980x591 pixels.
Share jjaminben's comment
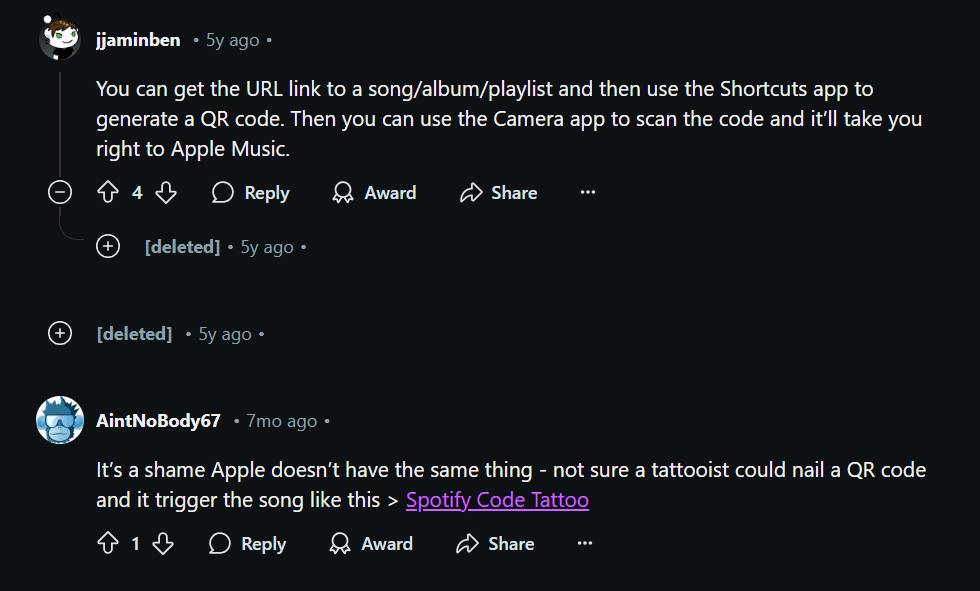coord(498,192)
